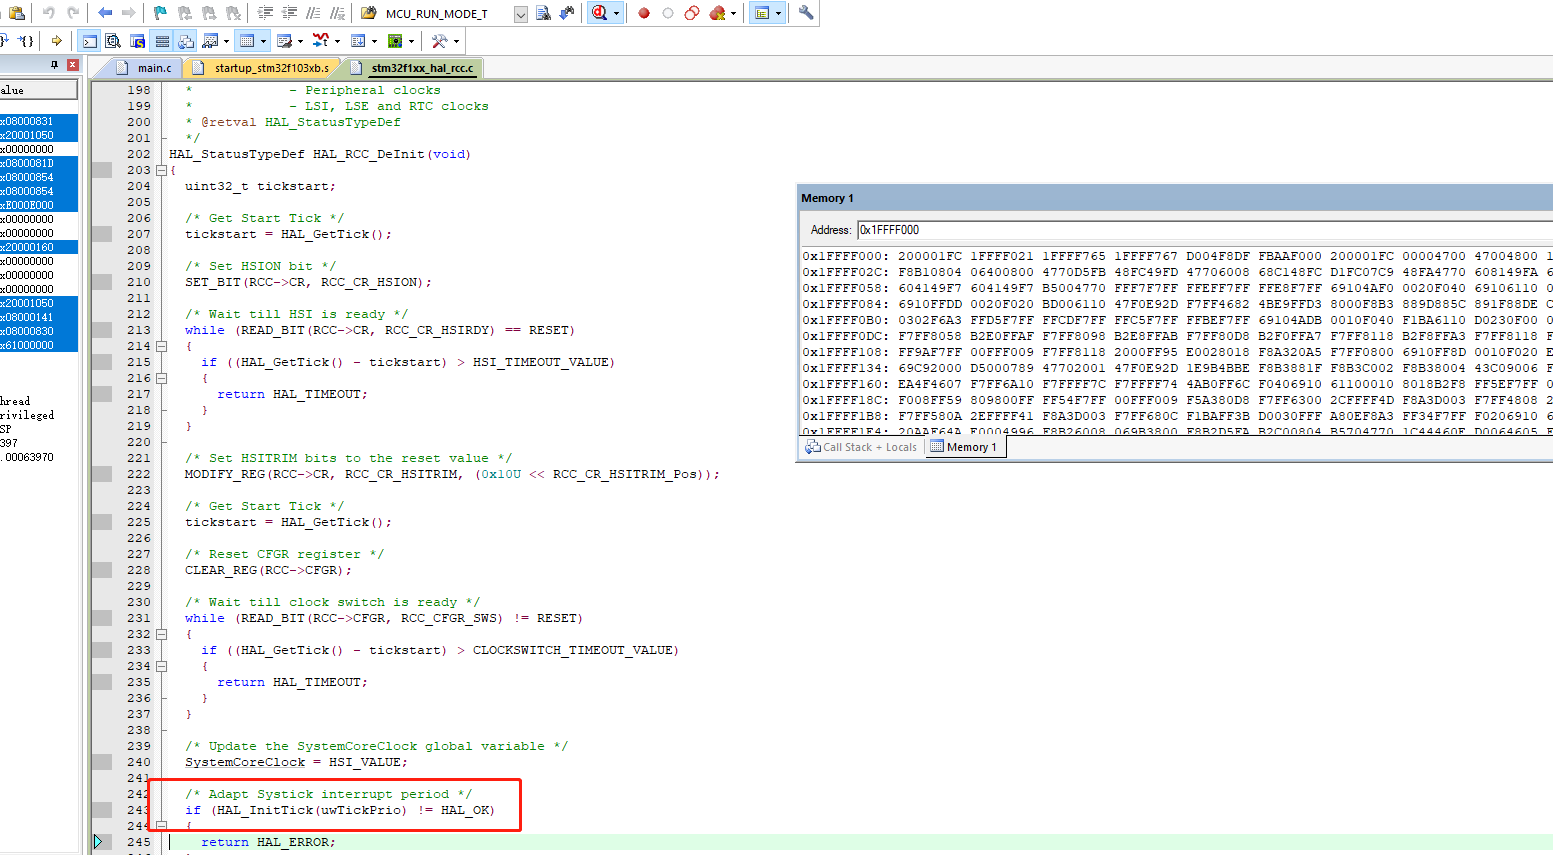
Task: Collapse the code fold at line 214
Action: point(161,346)
